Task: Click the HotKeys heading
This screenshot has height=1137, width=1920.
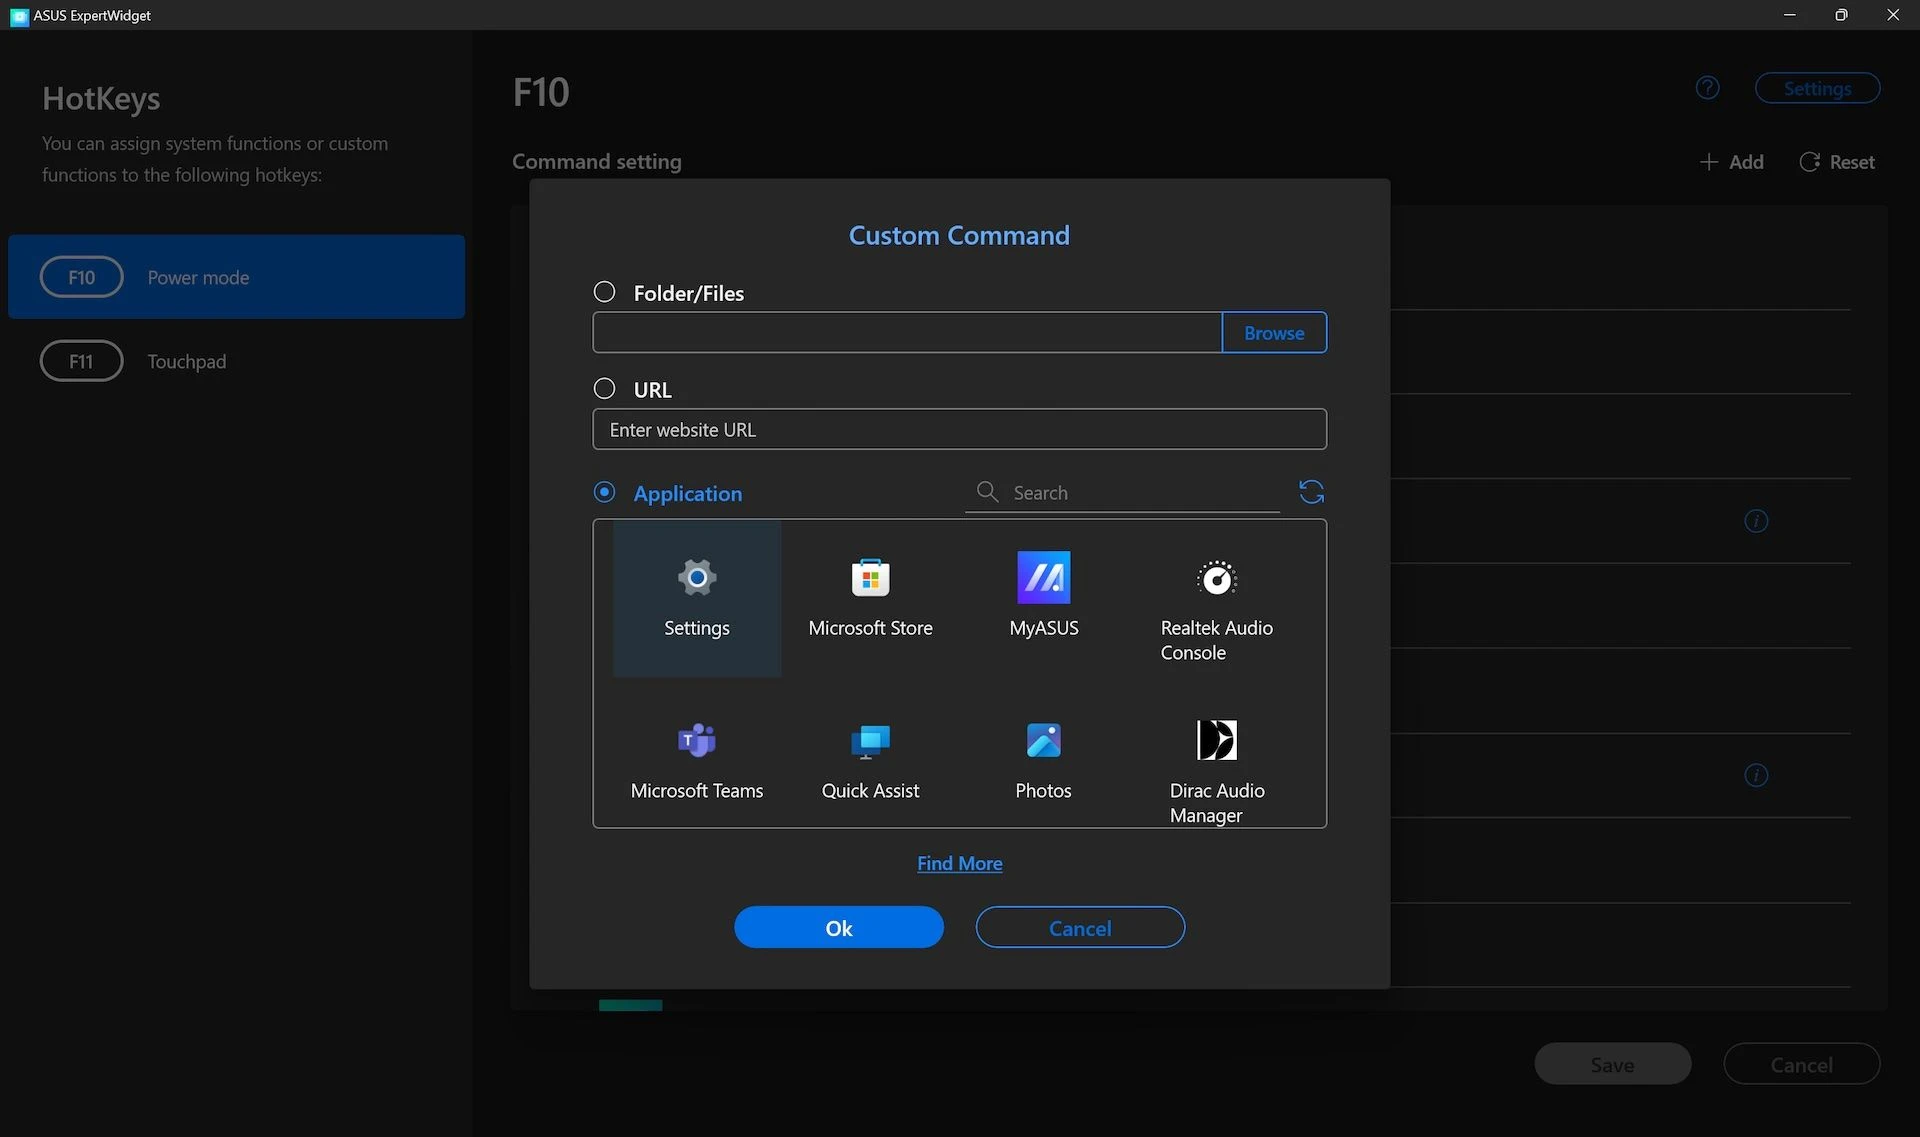Action: 101,98
